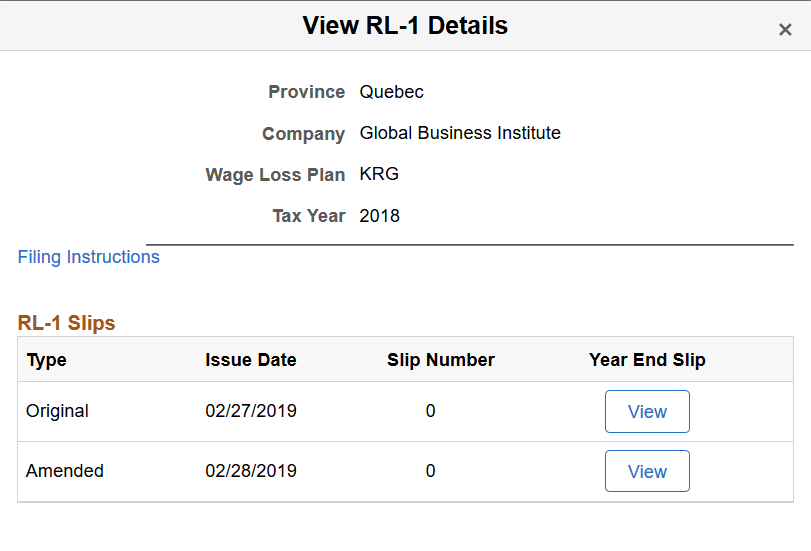This screenshot has width=811, height=551.
Task: Click the Issue Date column header
Action: (251, 360)
